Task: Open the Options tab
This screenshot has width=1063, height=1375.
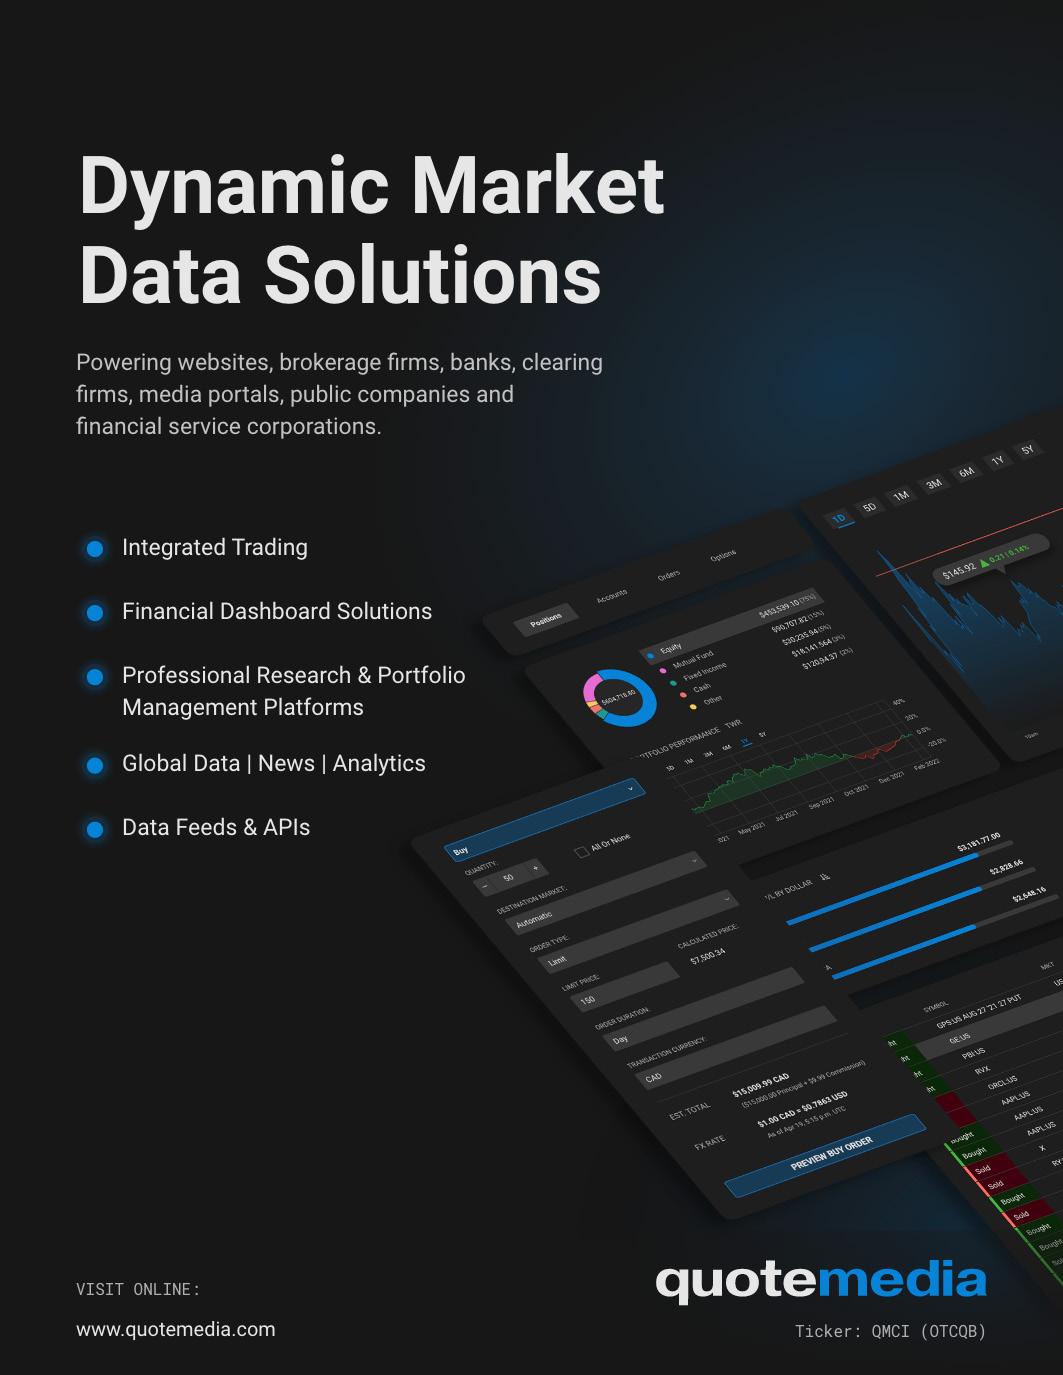Action: pos(723,556)
